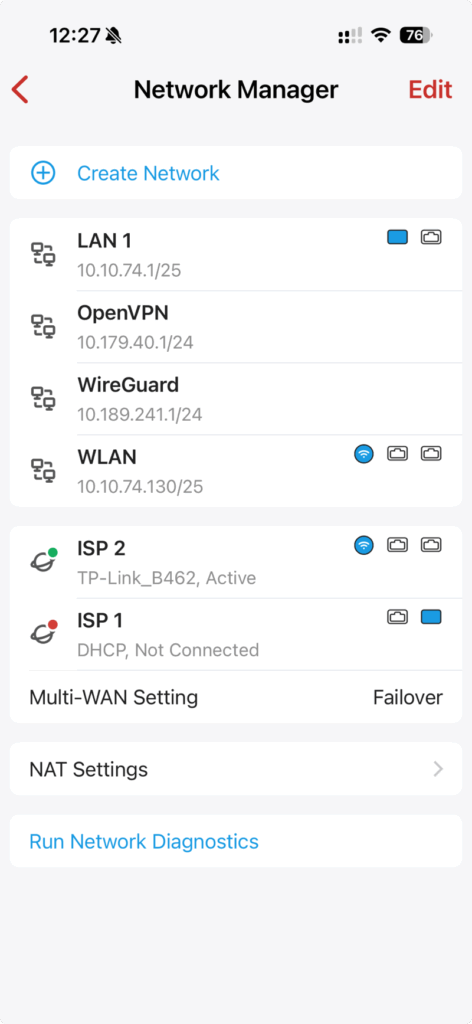
Task: Tap the Create Network plus icon
Action: click(43, 173)
